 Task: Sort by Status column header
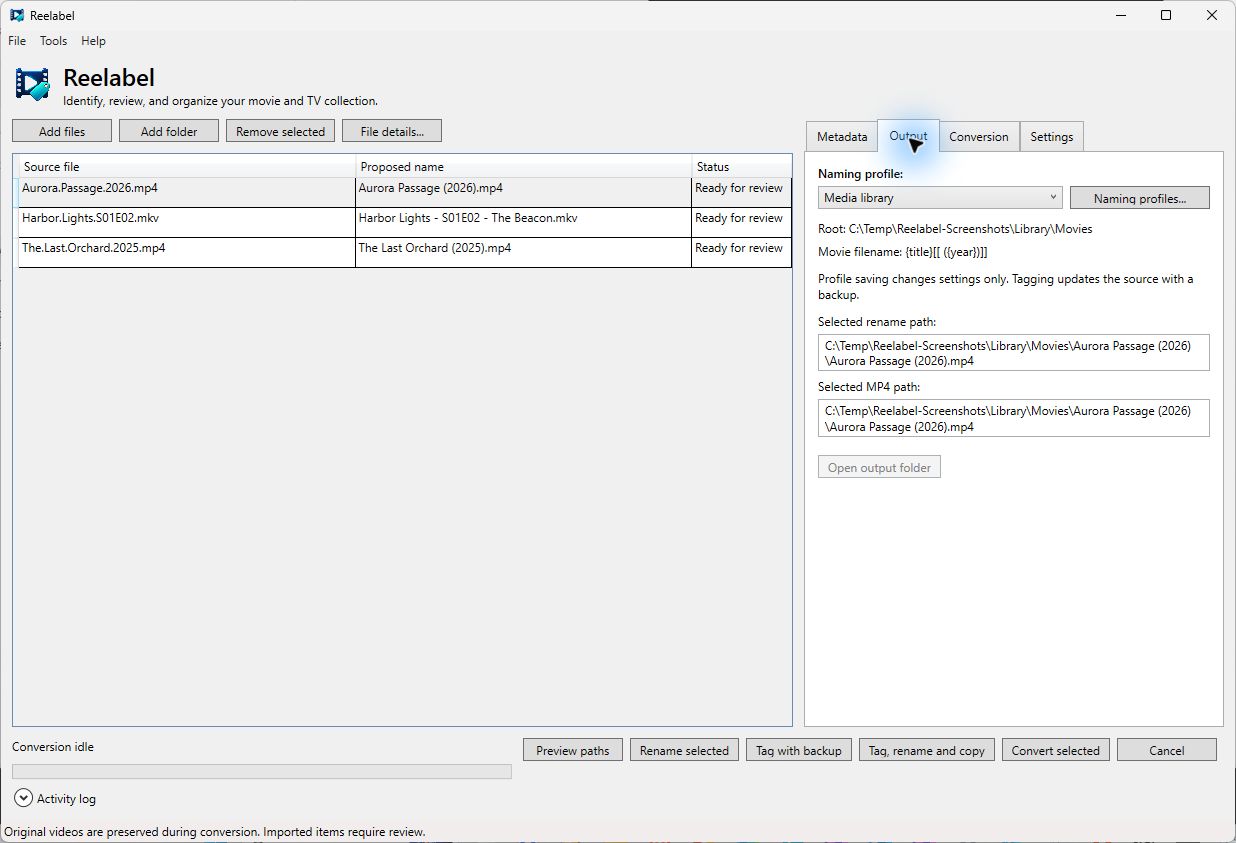click(741, 167)
